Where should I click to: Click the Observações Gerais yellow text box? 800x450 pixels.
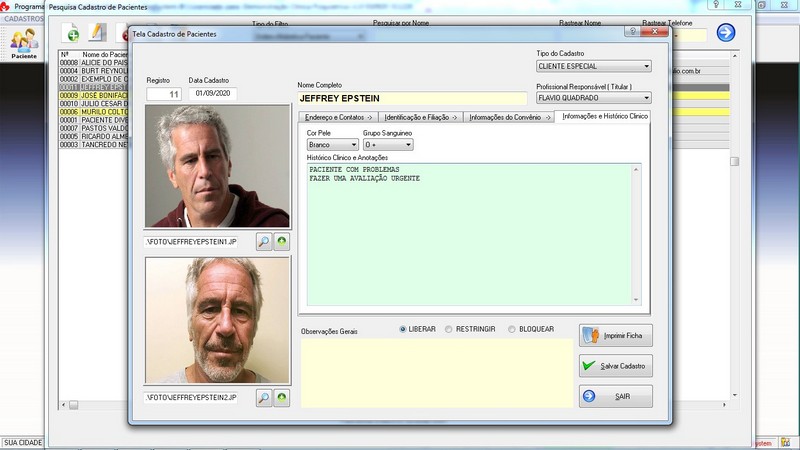[x=437, y=373]
